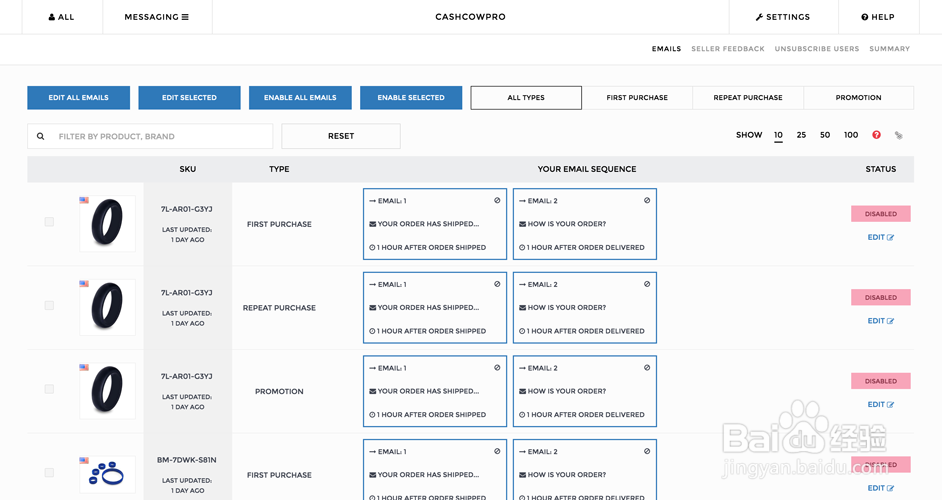
Task: Show 25 rows per page
Action: click(x=801, y=135)
